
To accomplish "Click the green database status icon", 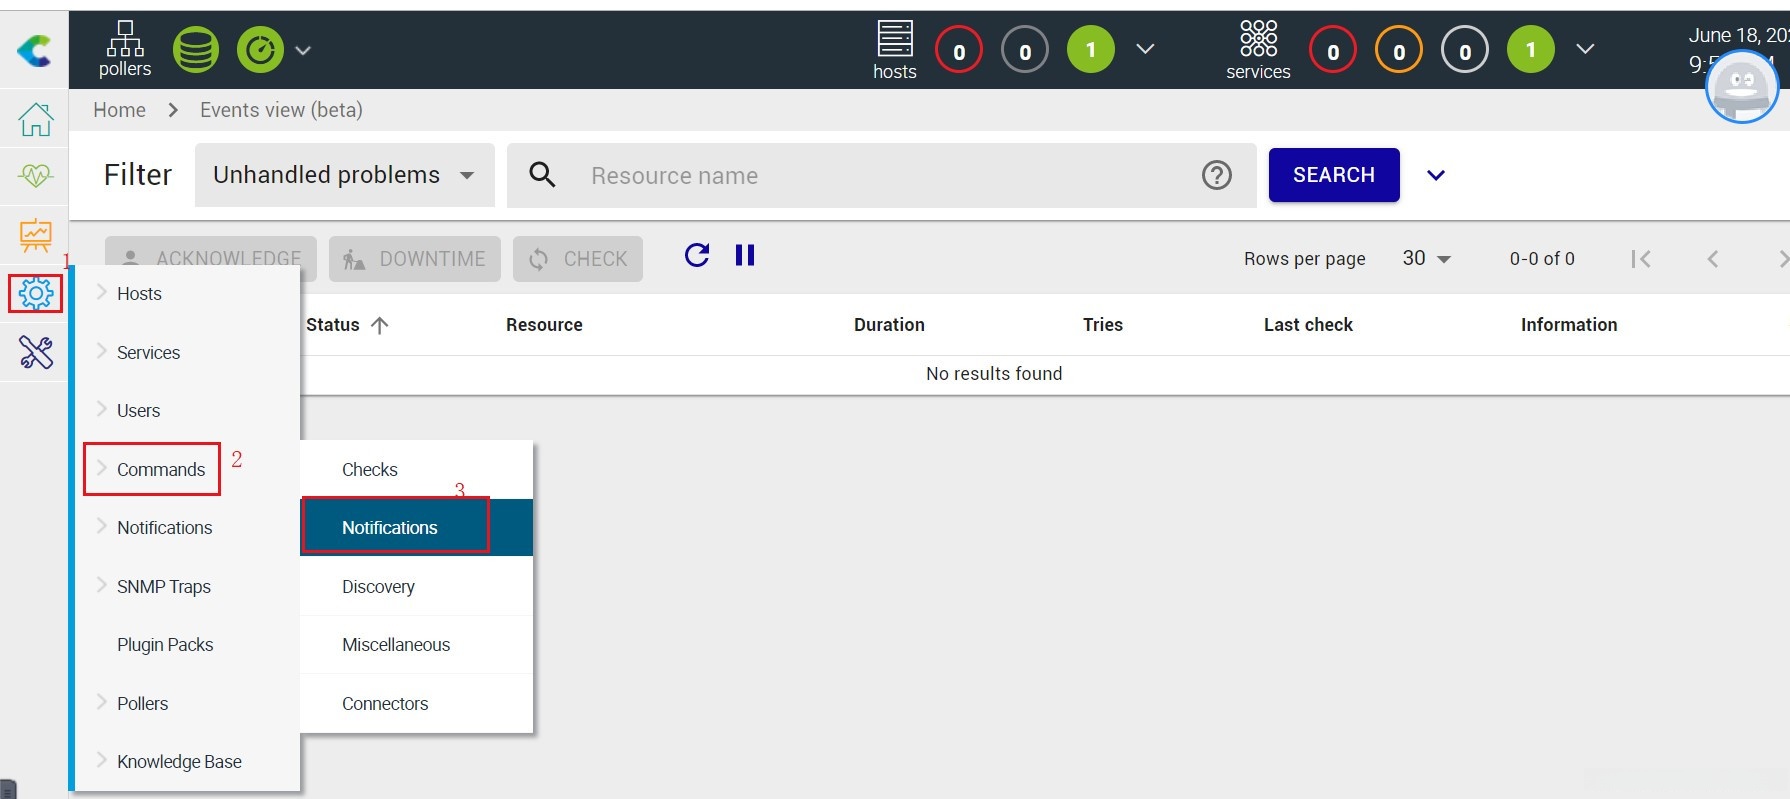I will click(x=196, y=50).
